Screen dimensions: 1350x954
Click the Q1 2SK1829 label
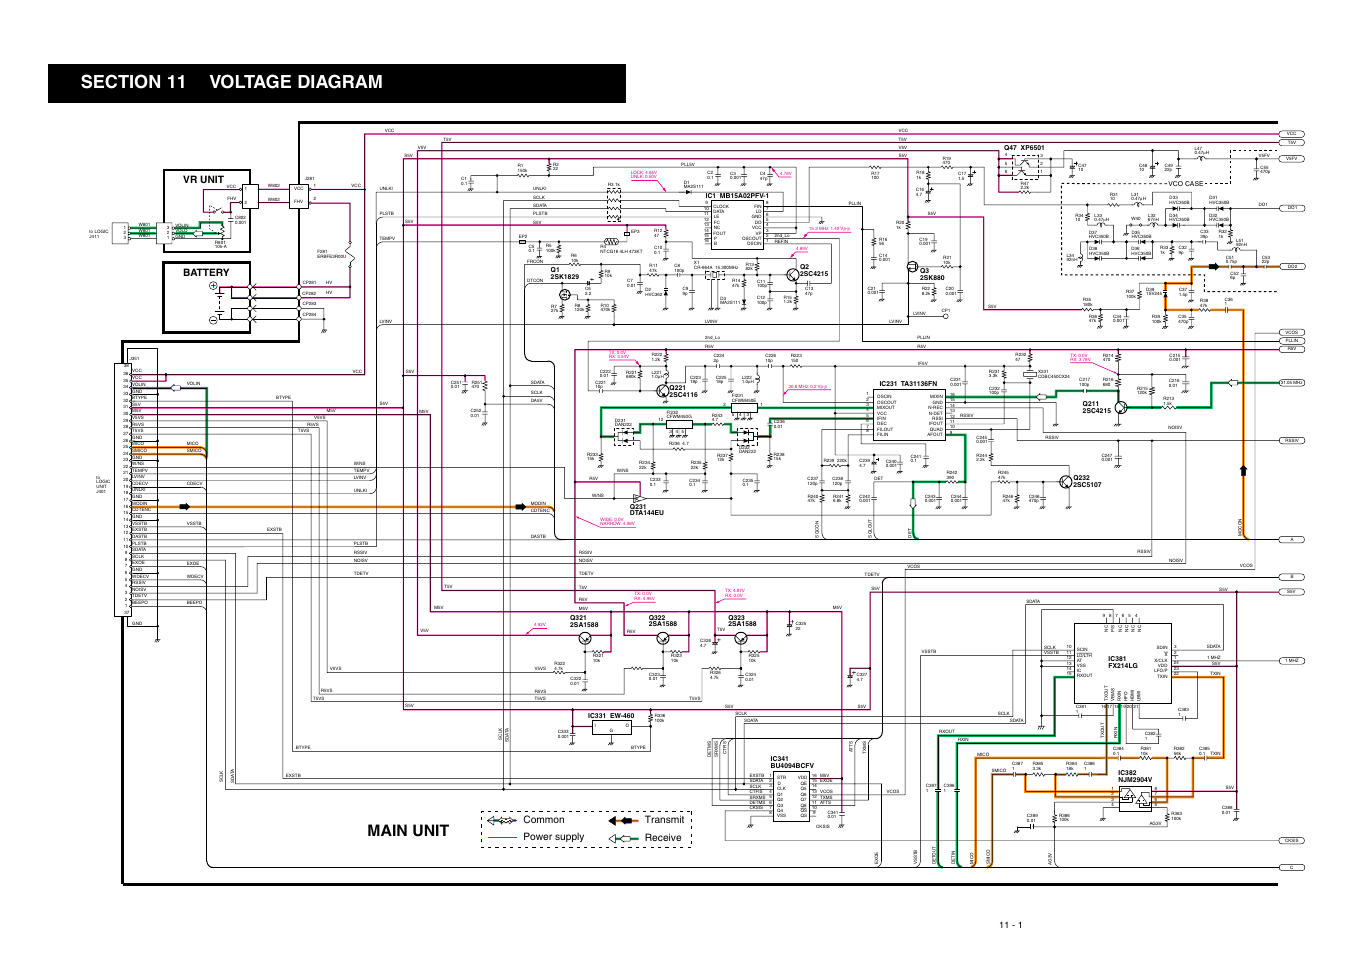click(564, 274)
